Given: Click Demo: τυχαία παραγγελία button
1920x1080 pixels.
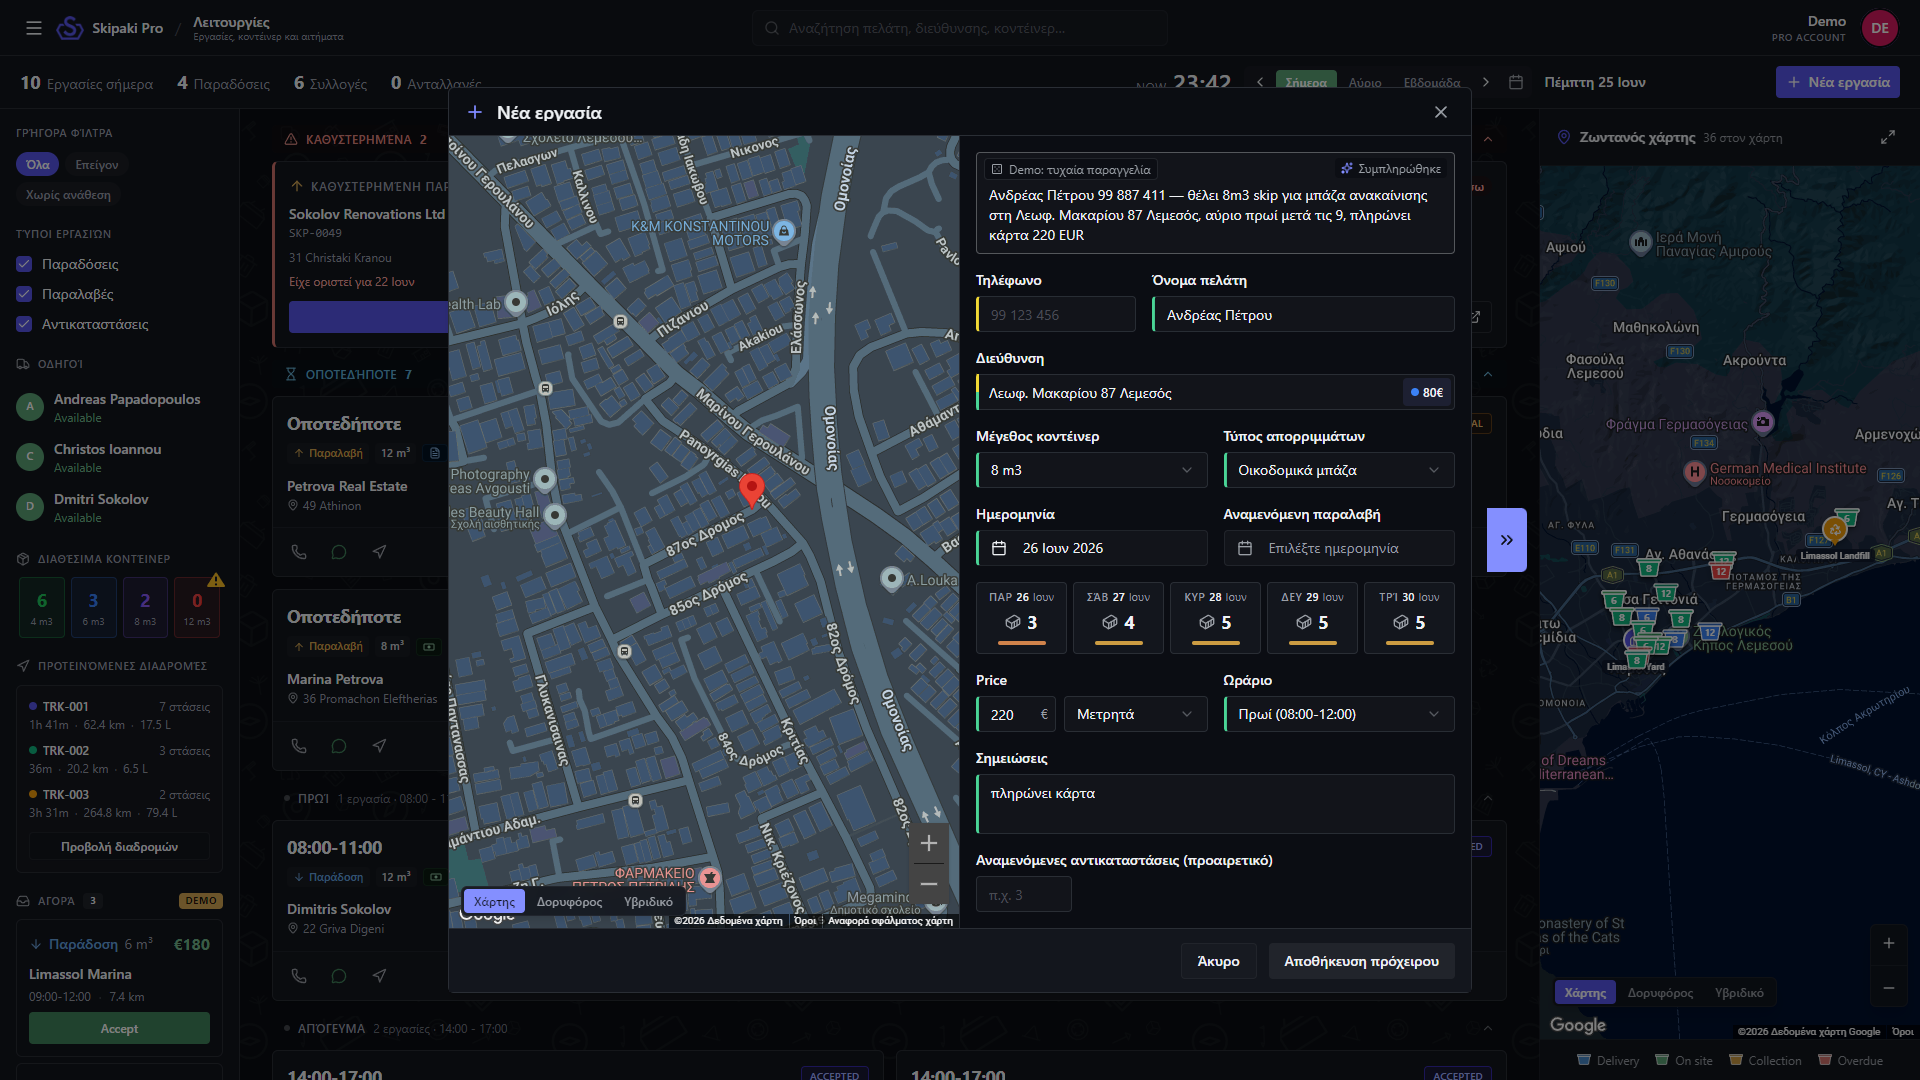Looking at the screenshot, I should click(1070, 169).
